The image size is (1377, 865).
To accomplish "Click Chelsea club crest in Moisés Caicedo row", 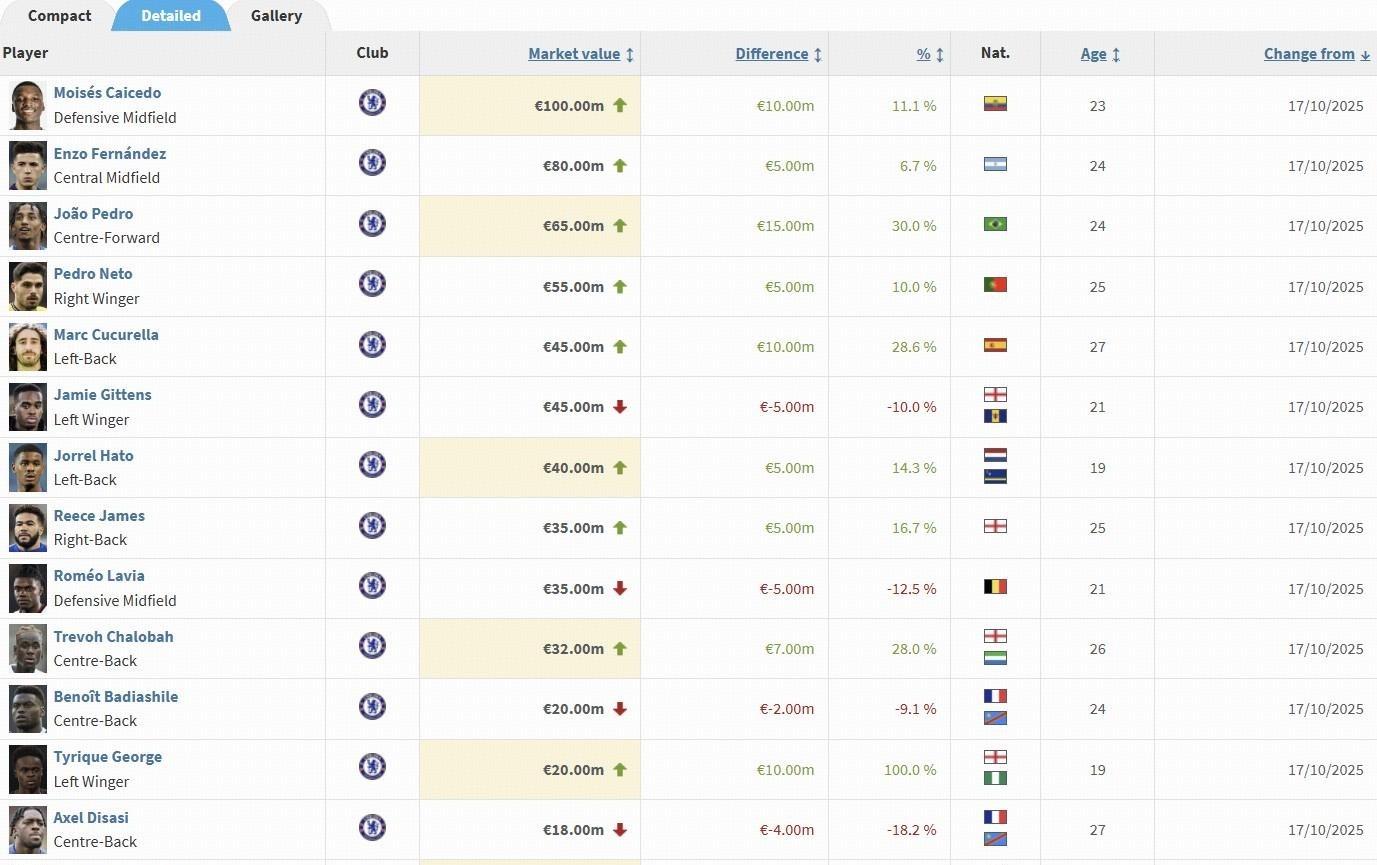I will (372, 103).
